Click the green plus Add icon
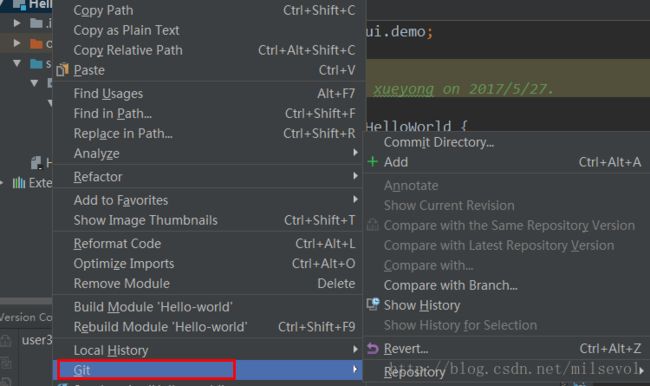 (x=373, y=162)
